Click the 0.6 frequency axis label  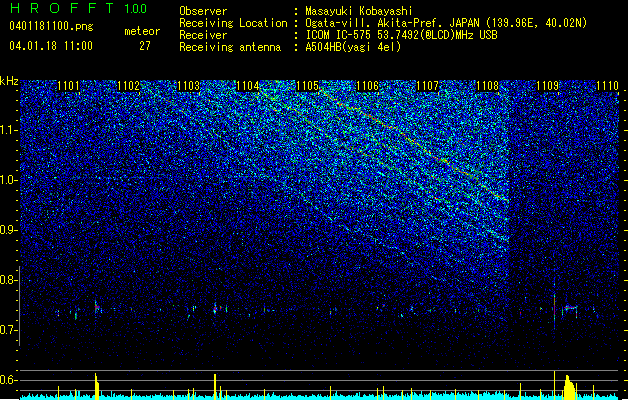click(9, 380)
